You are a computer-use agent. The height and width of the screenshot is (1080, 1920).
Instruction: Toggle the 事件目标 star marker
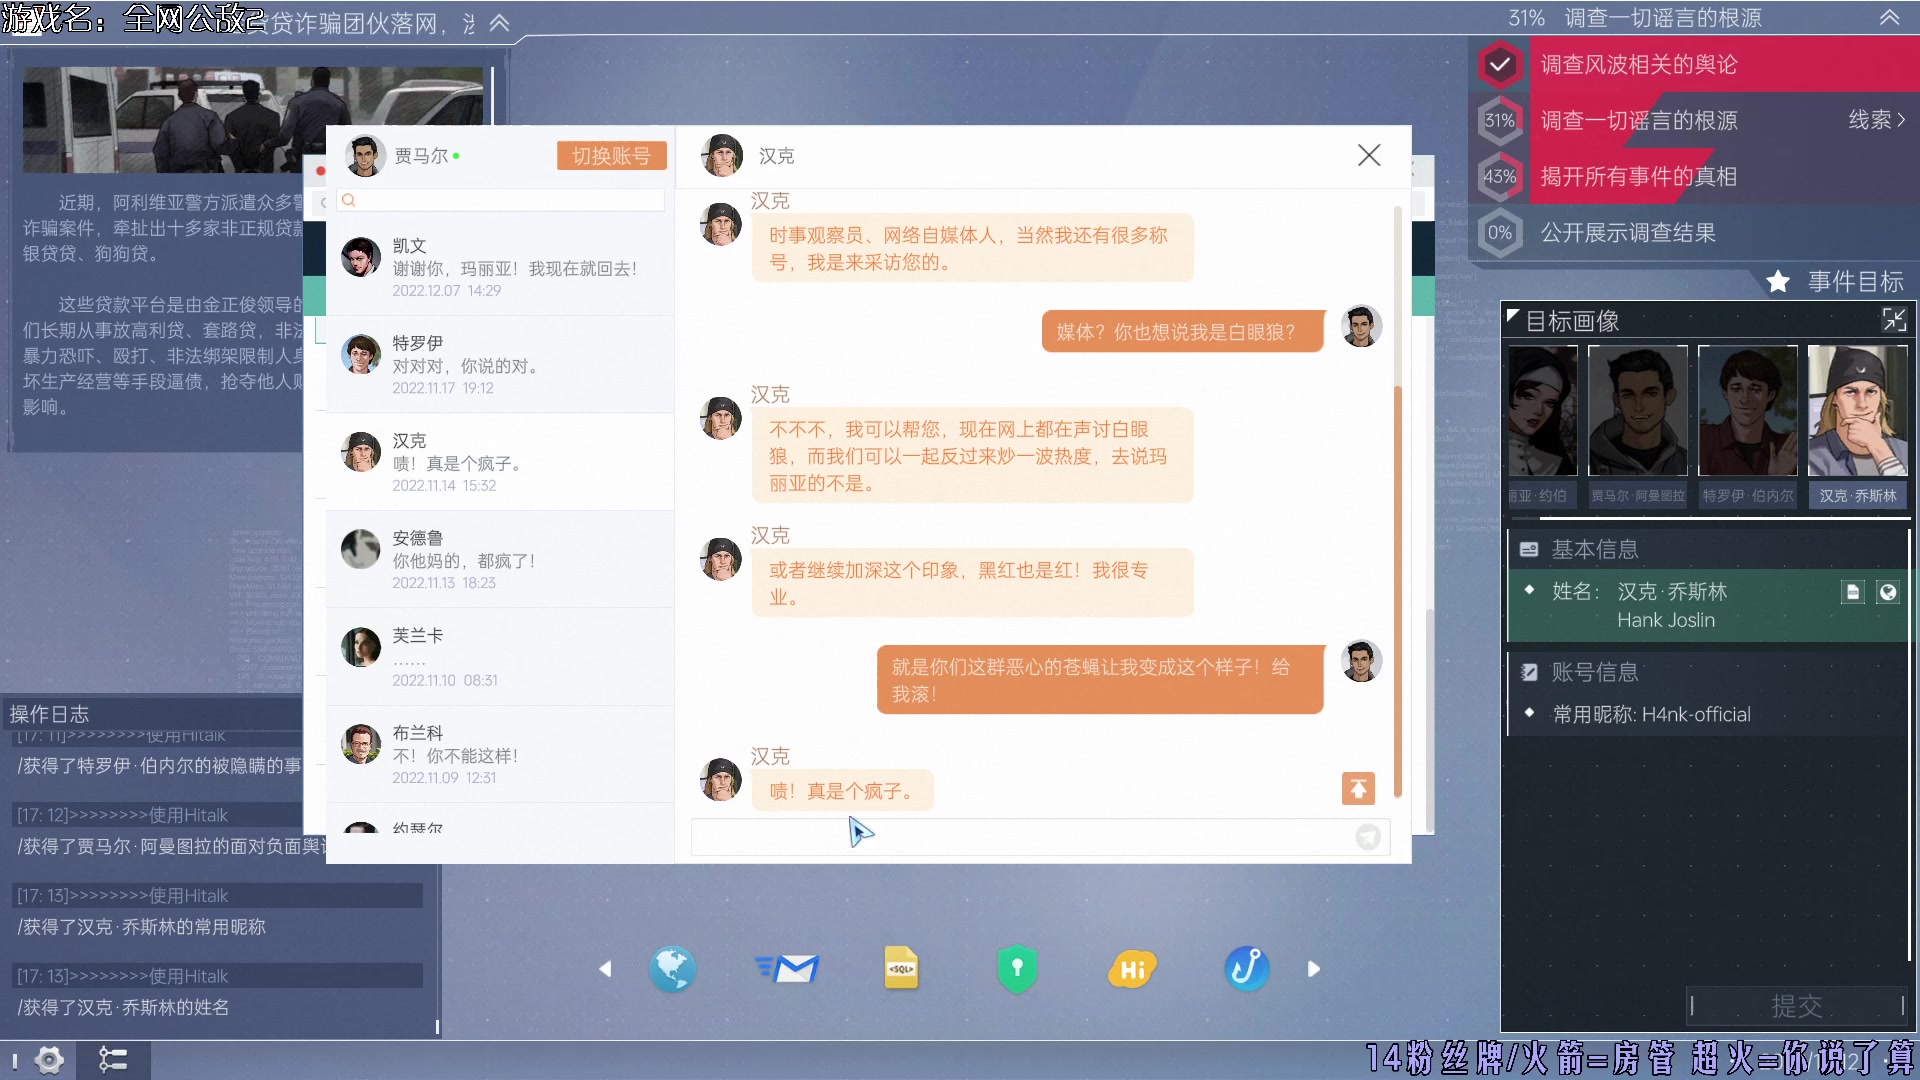[1779, 282]
